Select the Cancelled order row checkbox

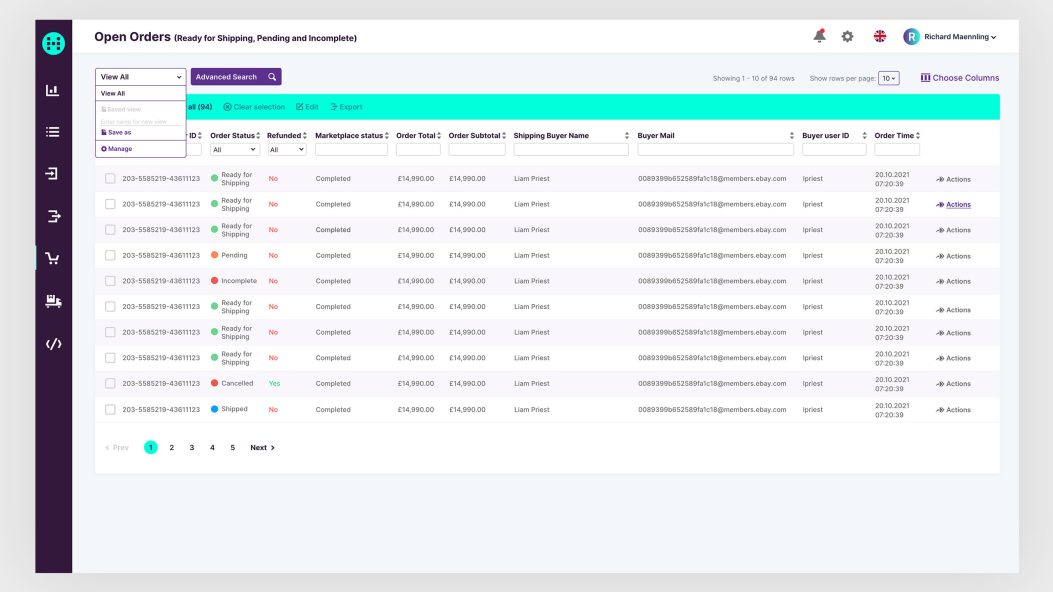(110, 384)
